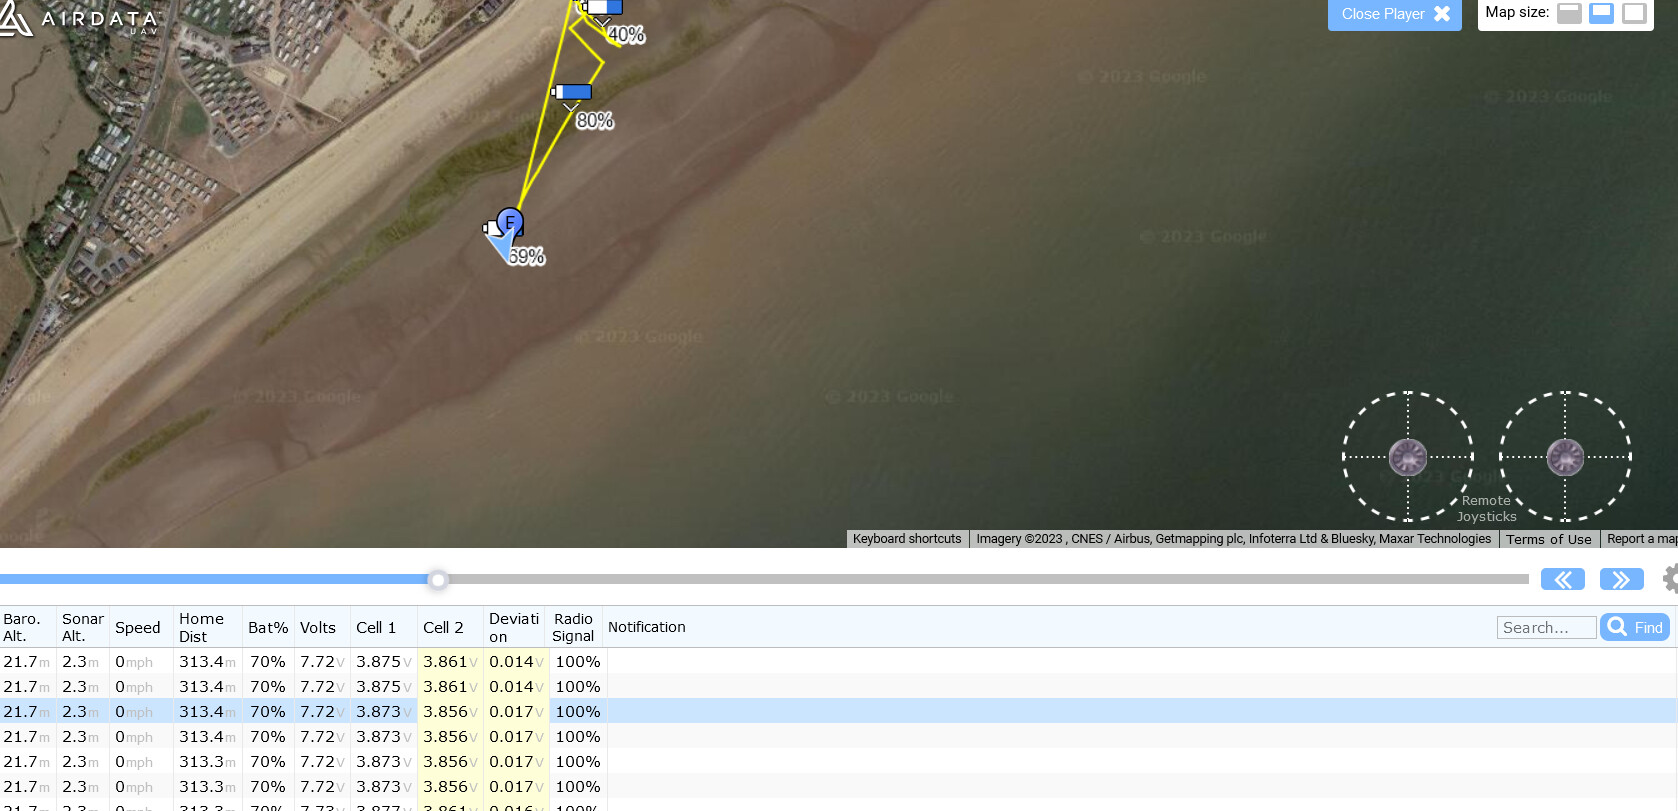Select the small map size option
Image resolution: width=1678 pixels, height=811 pixels.
pos(1569,13)
